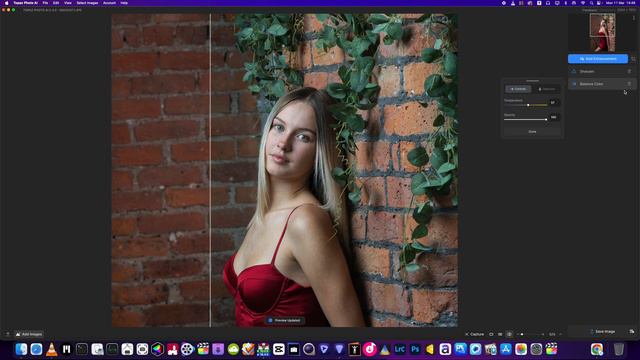Select the side-by-side view mode icon

(500, 334)
